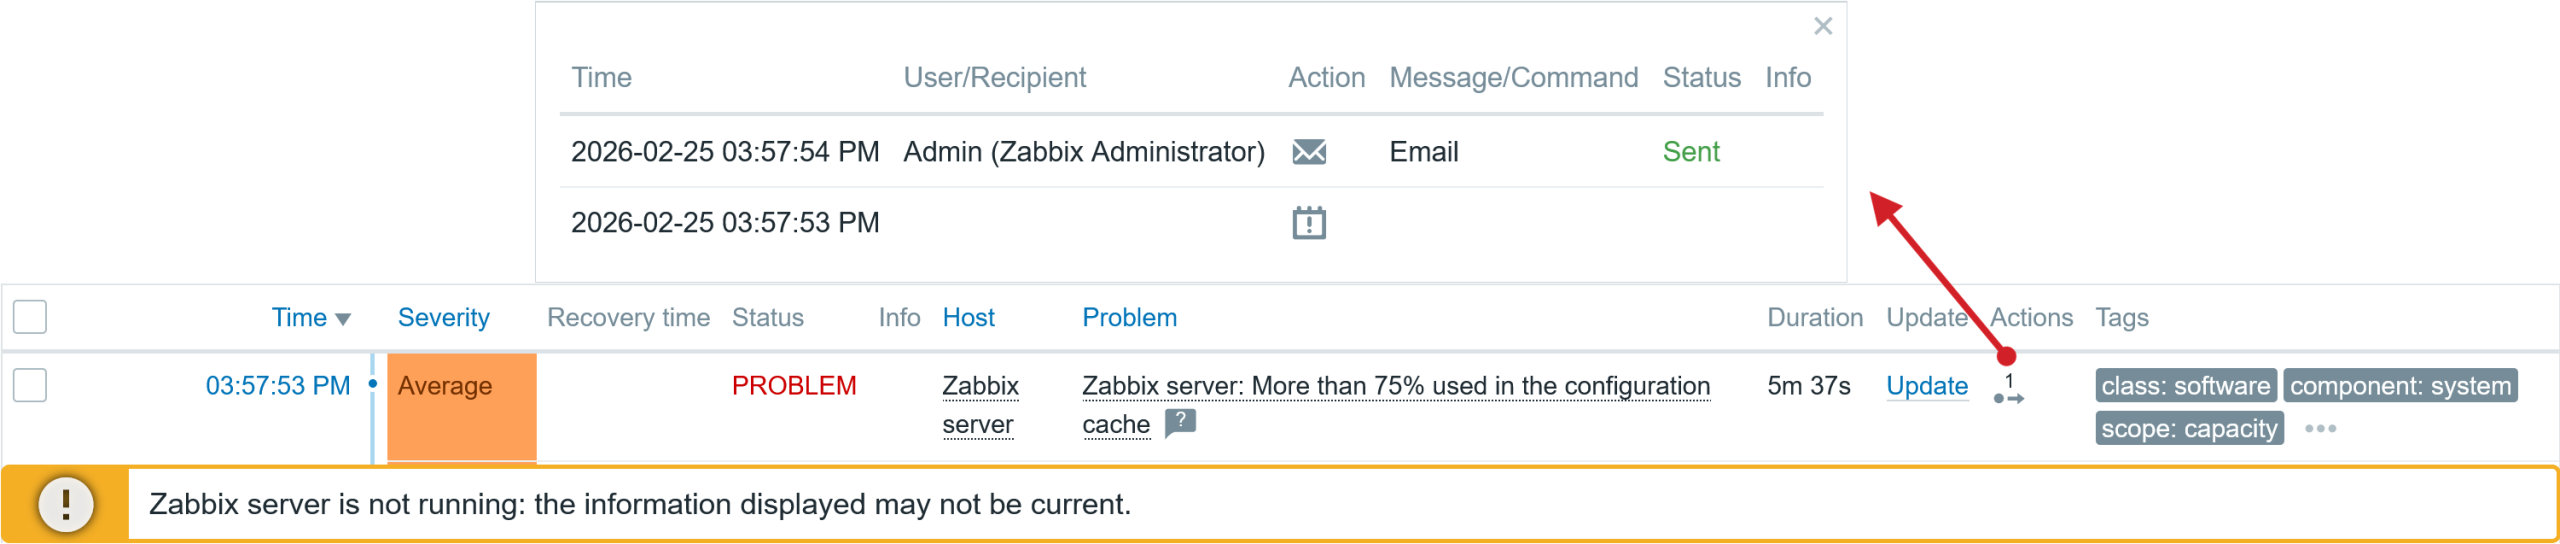
Task: Click the 'class: software' tag
Action: [x=2185, y=386]
